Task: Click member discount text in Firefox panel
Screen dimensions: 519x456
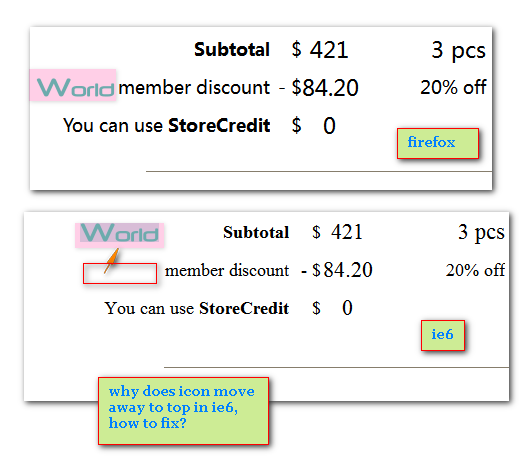Action: click(194, 88)
